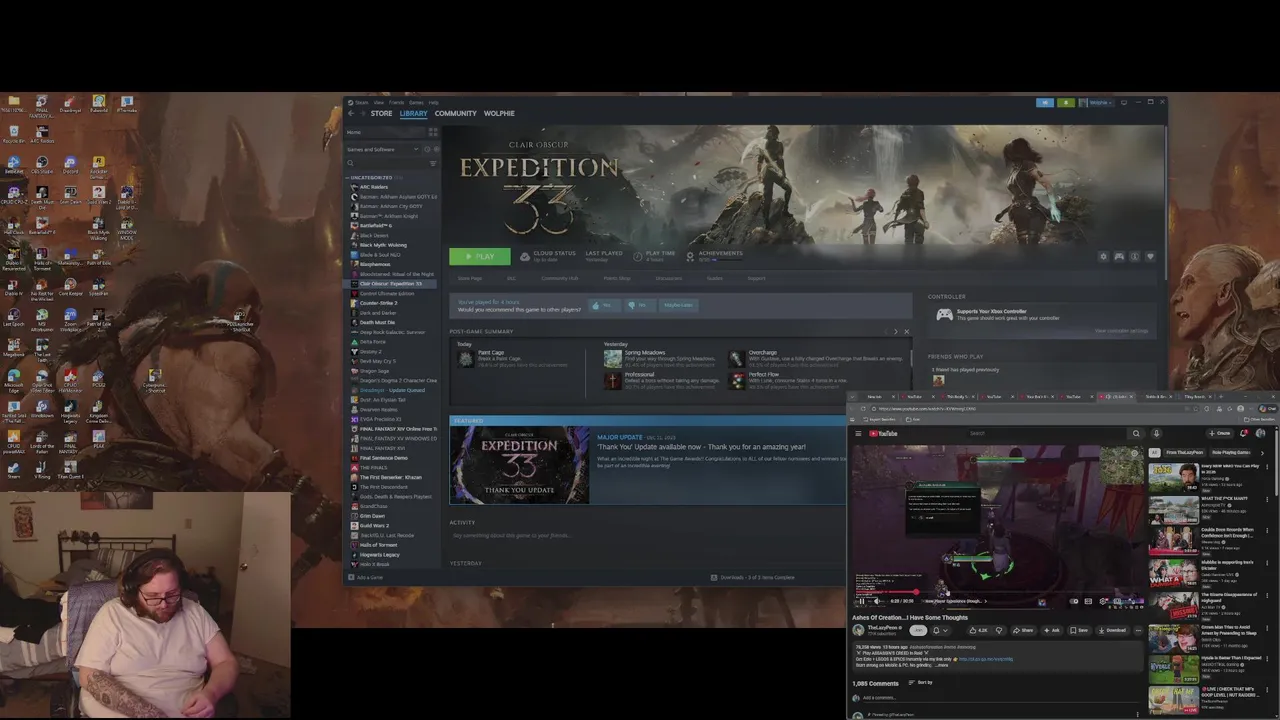Click the Steam forward navigation arrow
The image size is (1280, 720).
pos(363,113)
